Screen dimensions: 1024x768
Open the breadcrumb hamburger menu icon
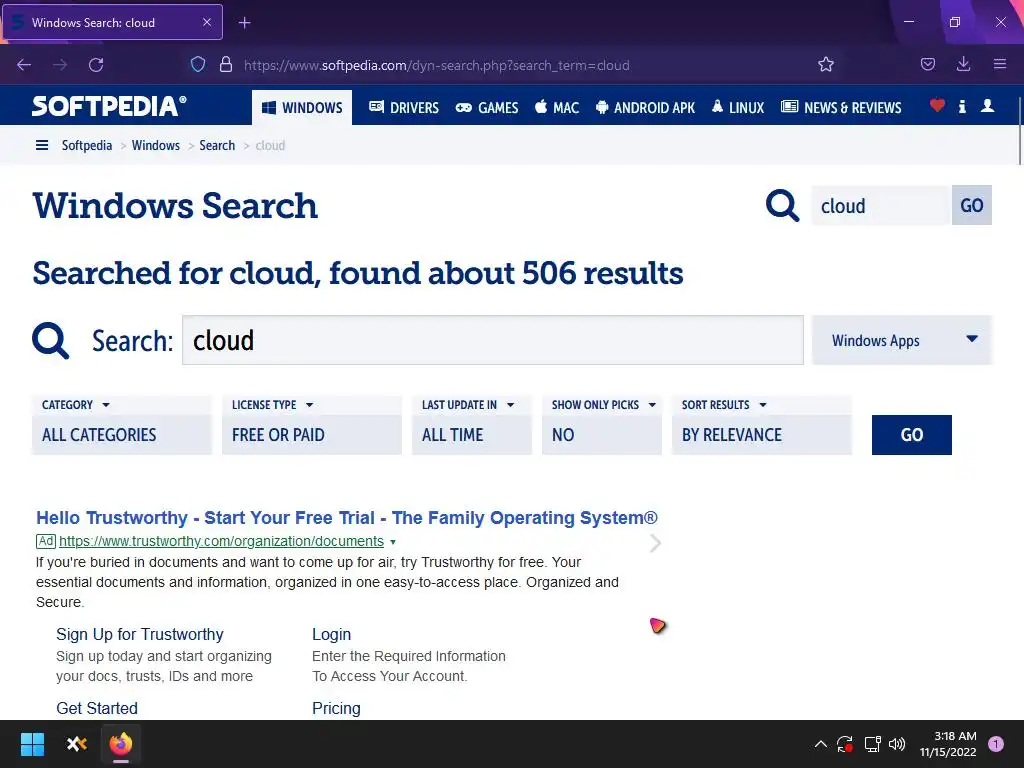[42, 145]
